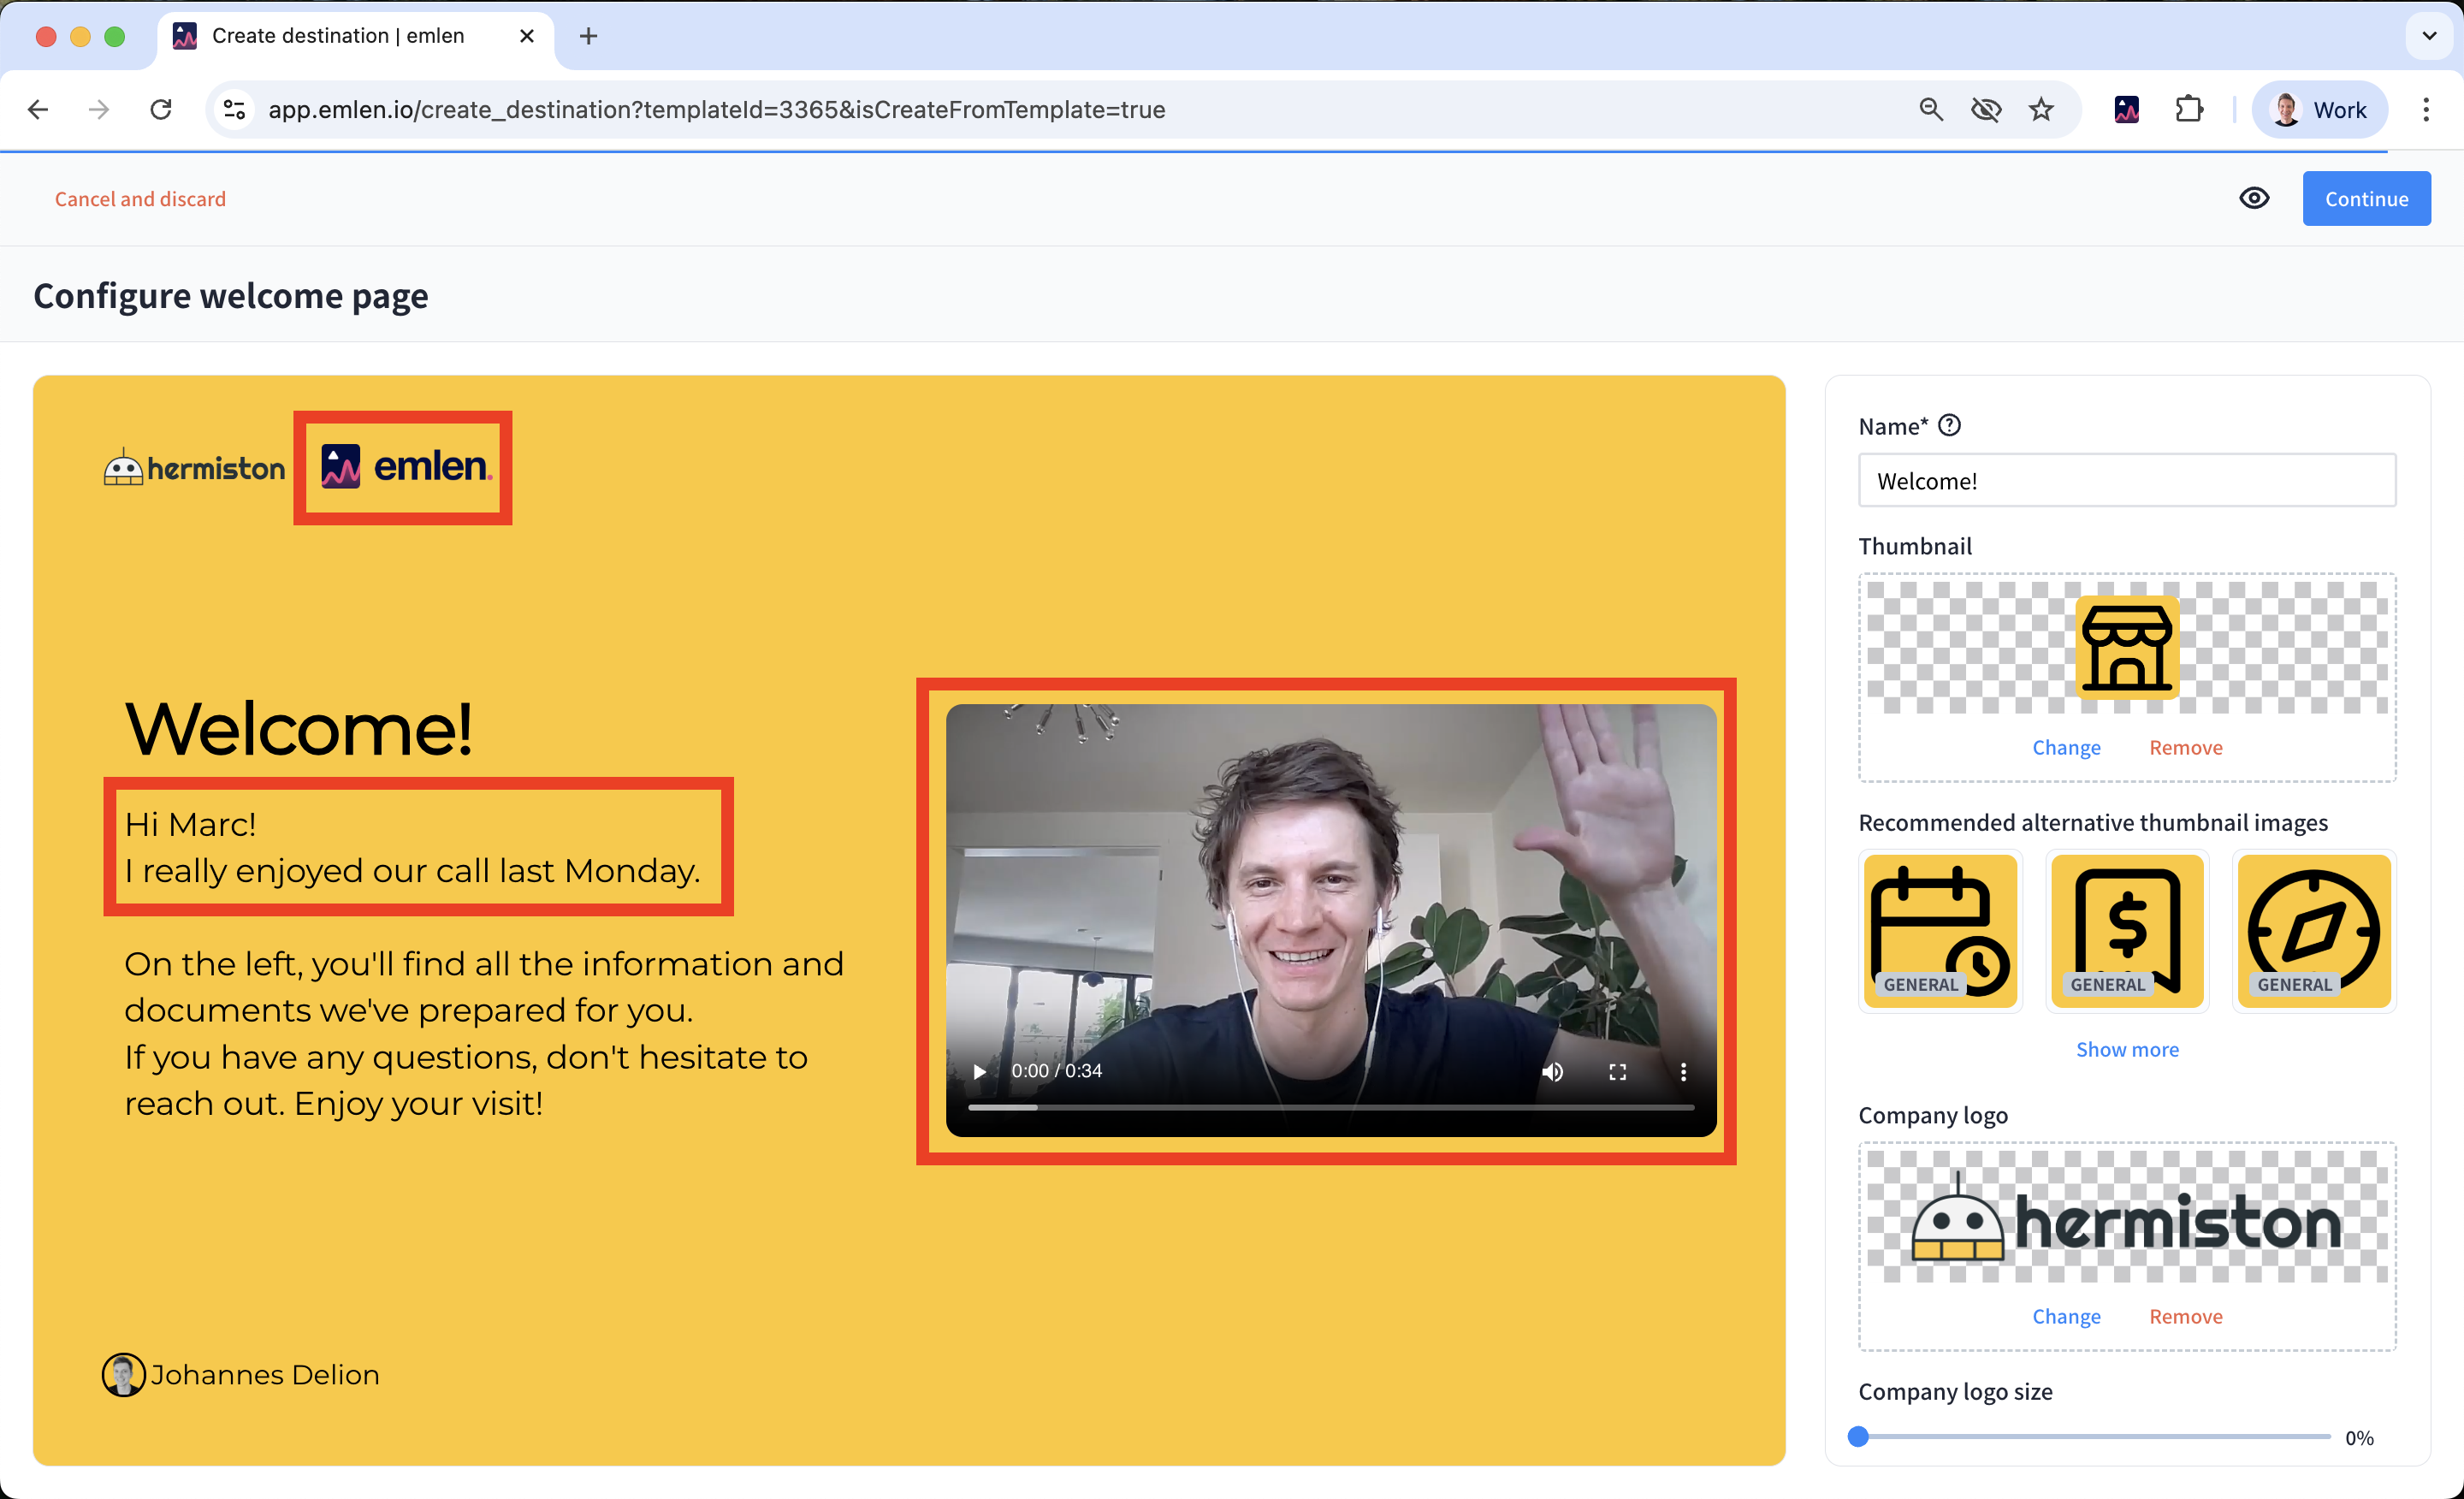Image resolution: width=2464 pixels, height=1499 pixels.
Task: Click the Name input field
Action: pos(2126,481)
